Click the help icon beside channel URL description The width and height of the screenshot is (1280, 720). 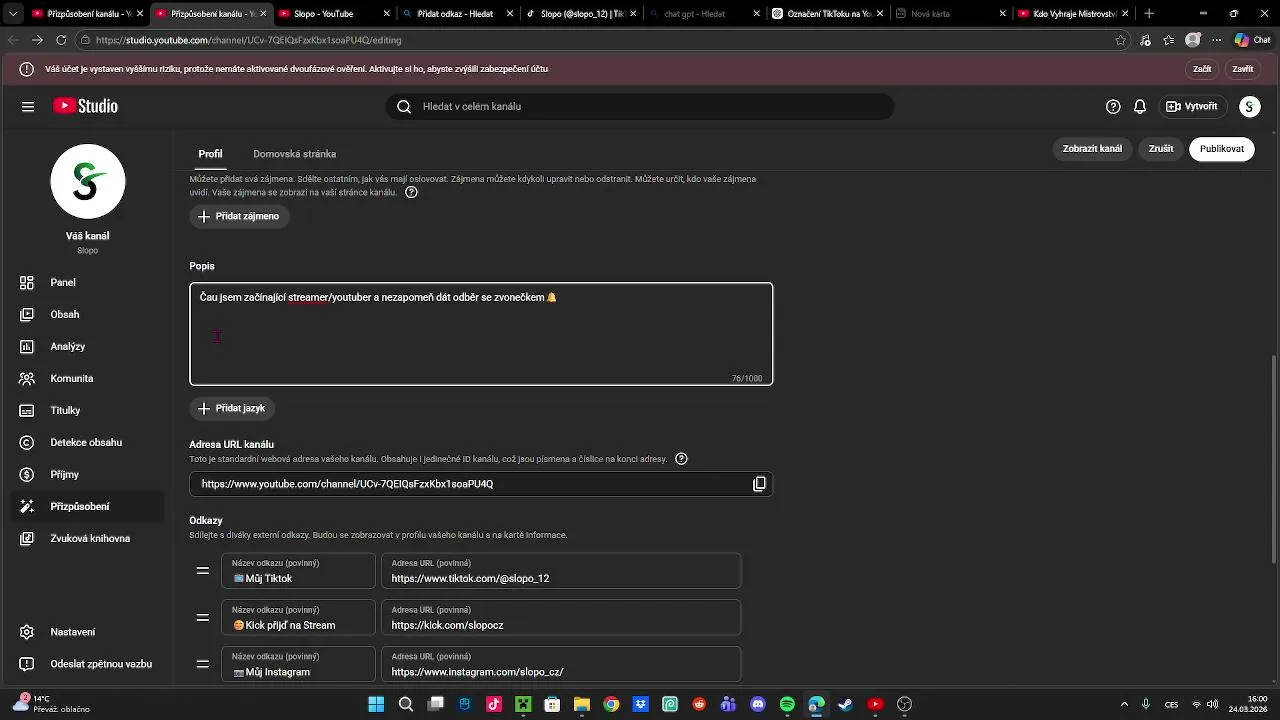(x=681, y=459)
